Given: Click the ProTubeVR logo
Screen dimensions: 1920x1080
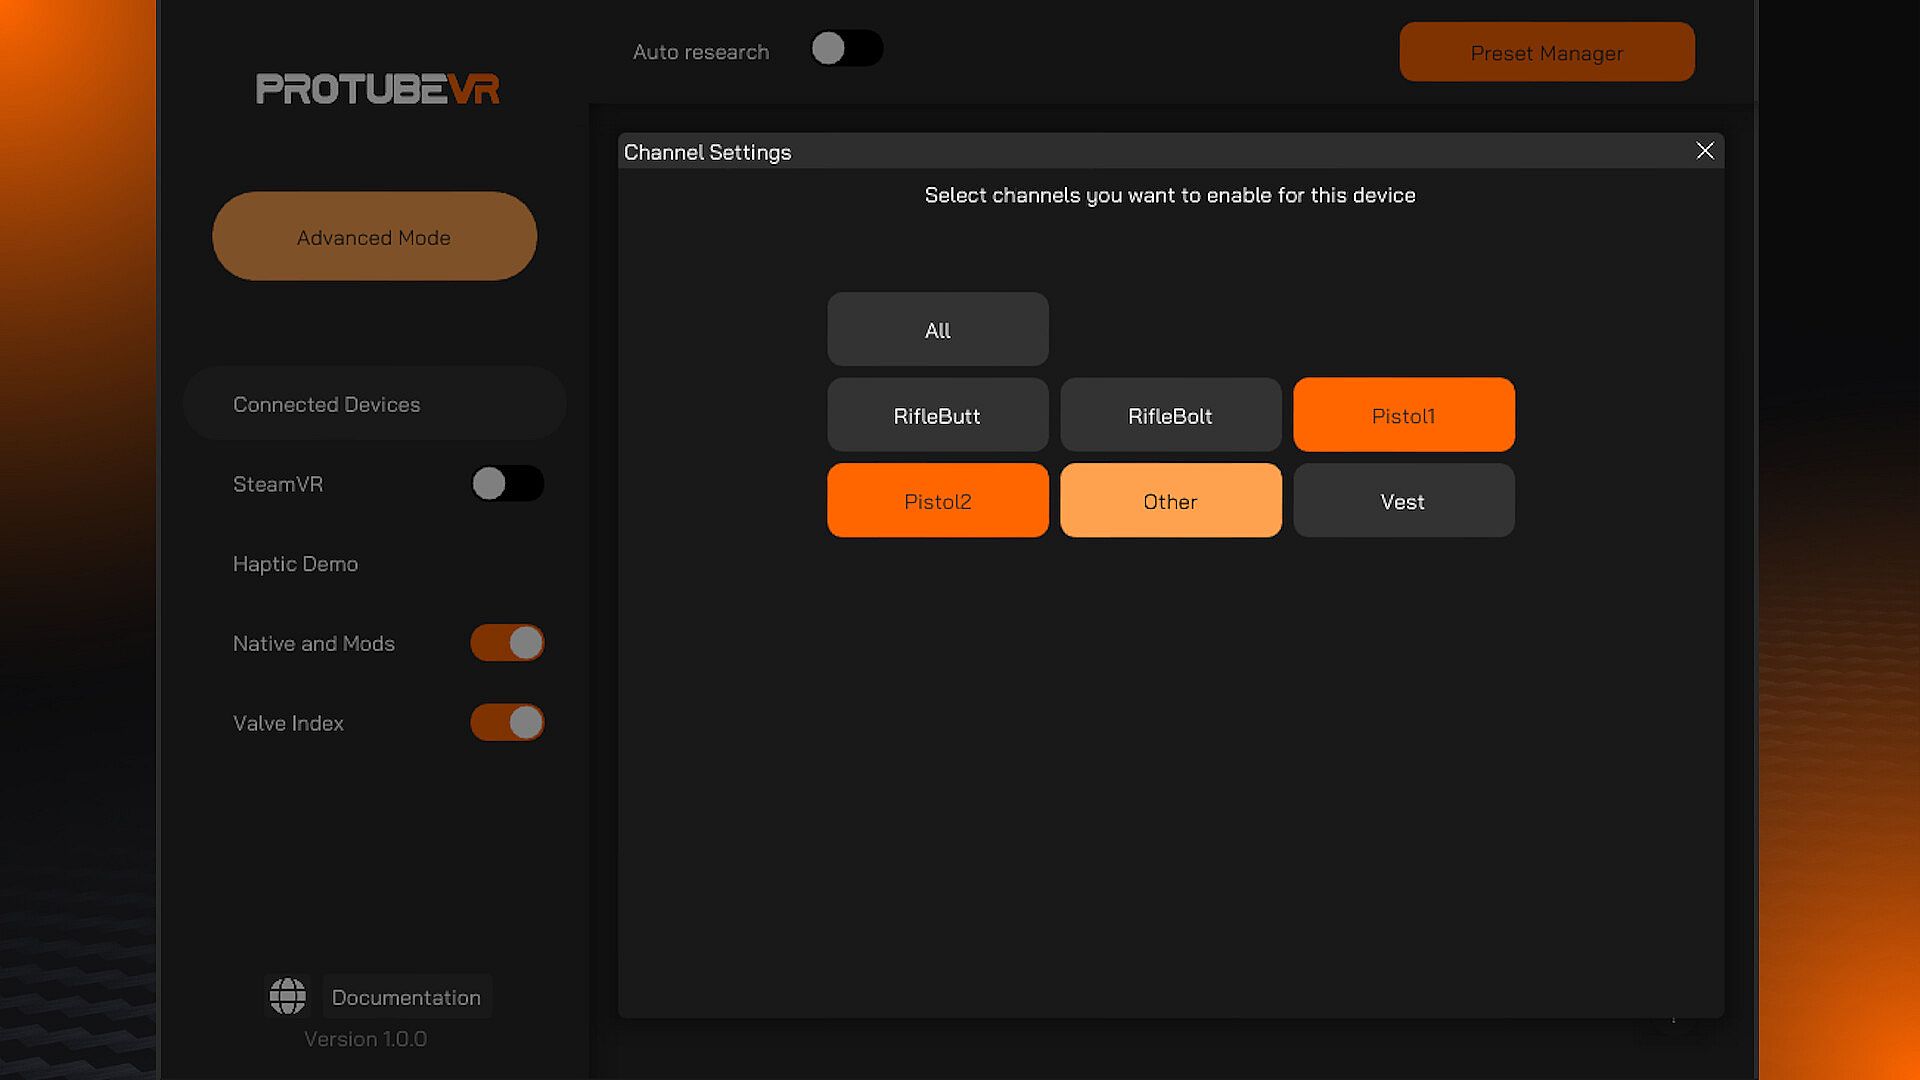Looking at the screenshot, I should 377,89.
